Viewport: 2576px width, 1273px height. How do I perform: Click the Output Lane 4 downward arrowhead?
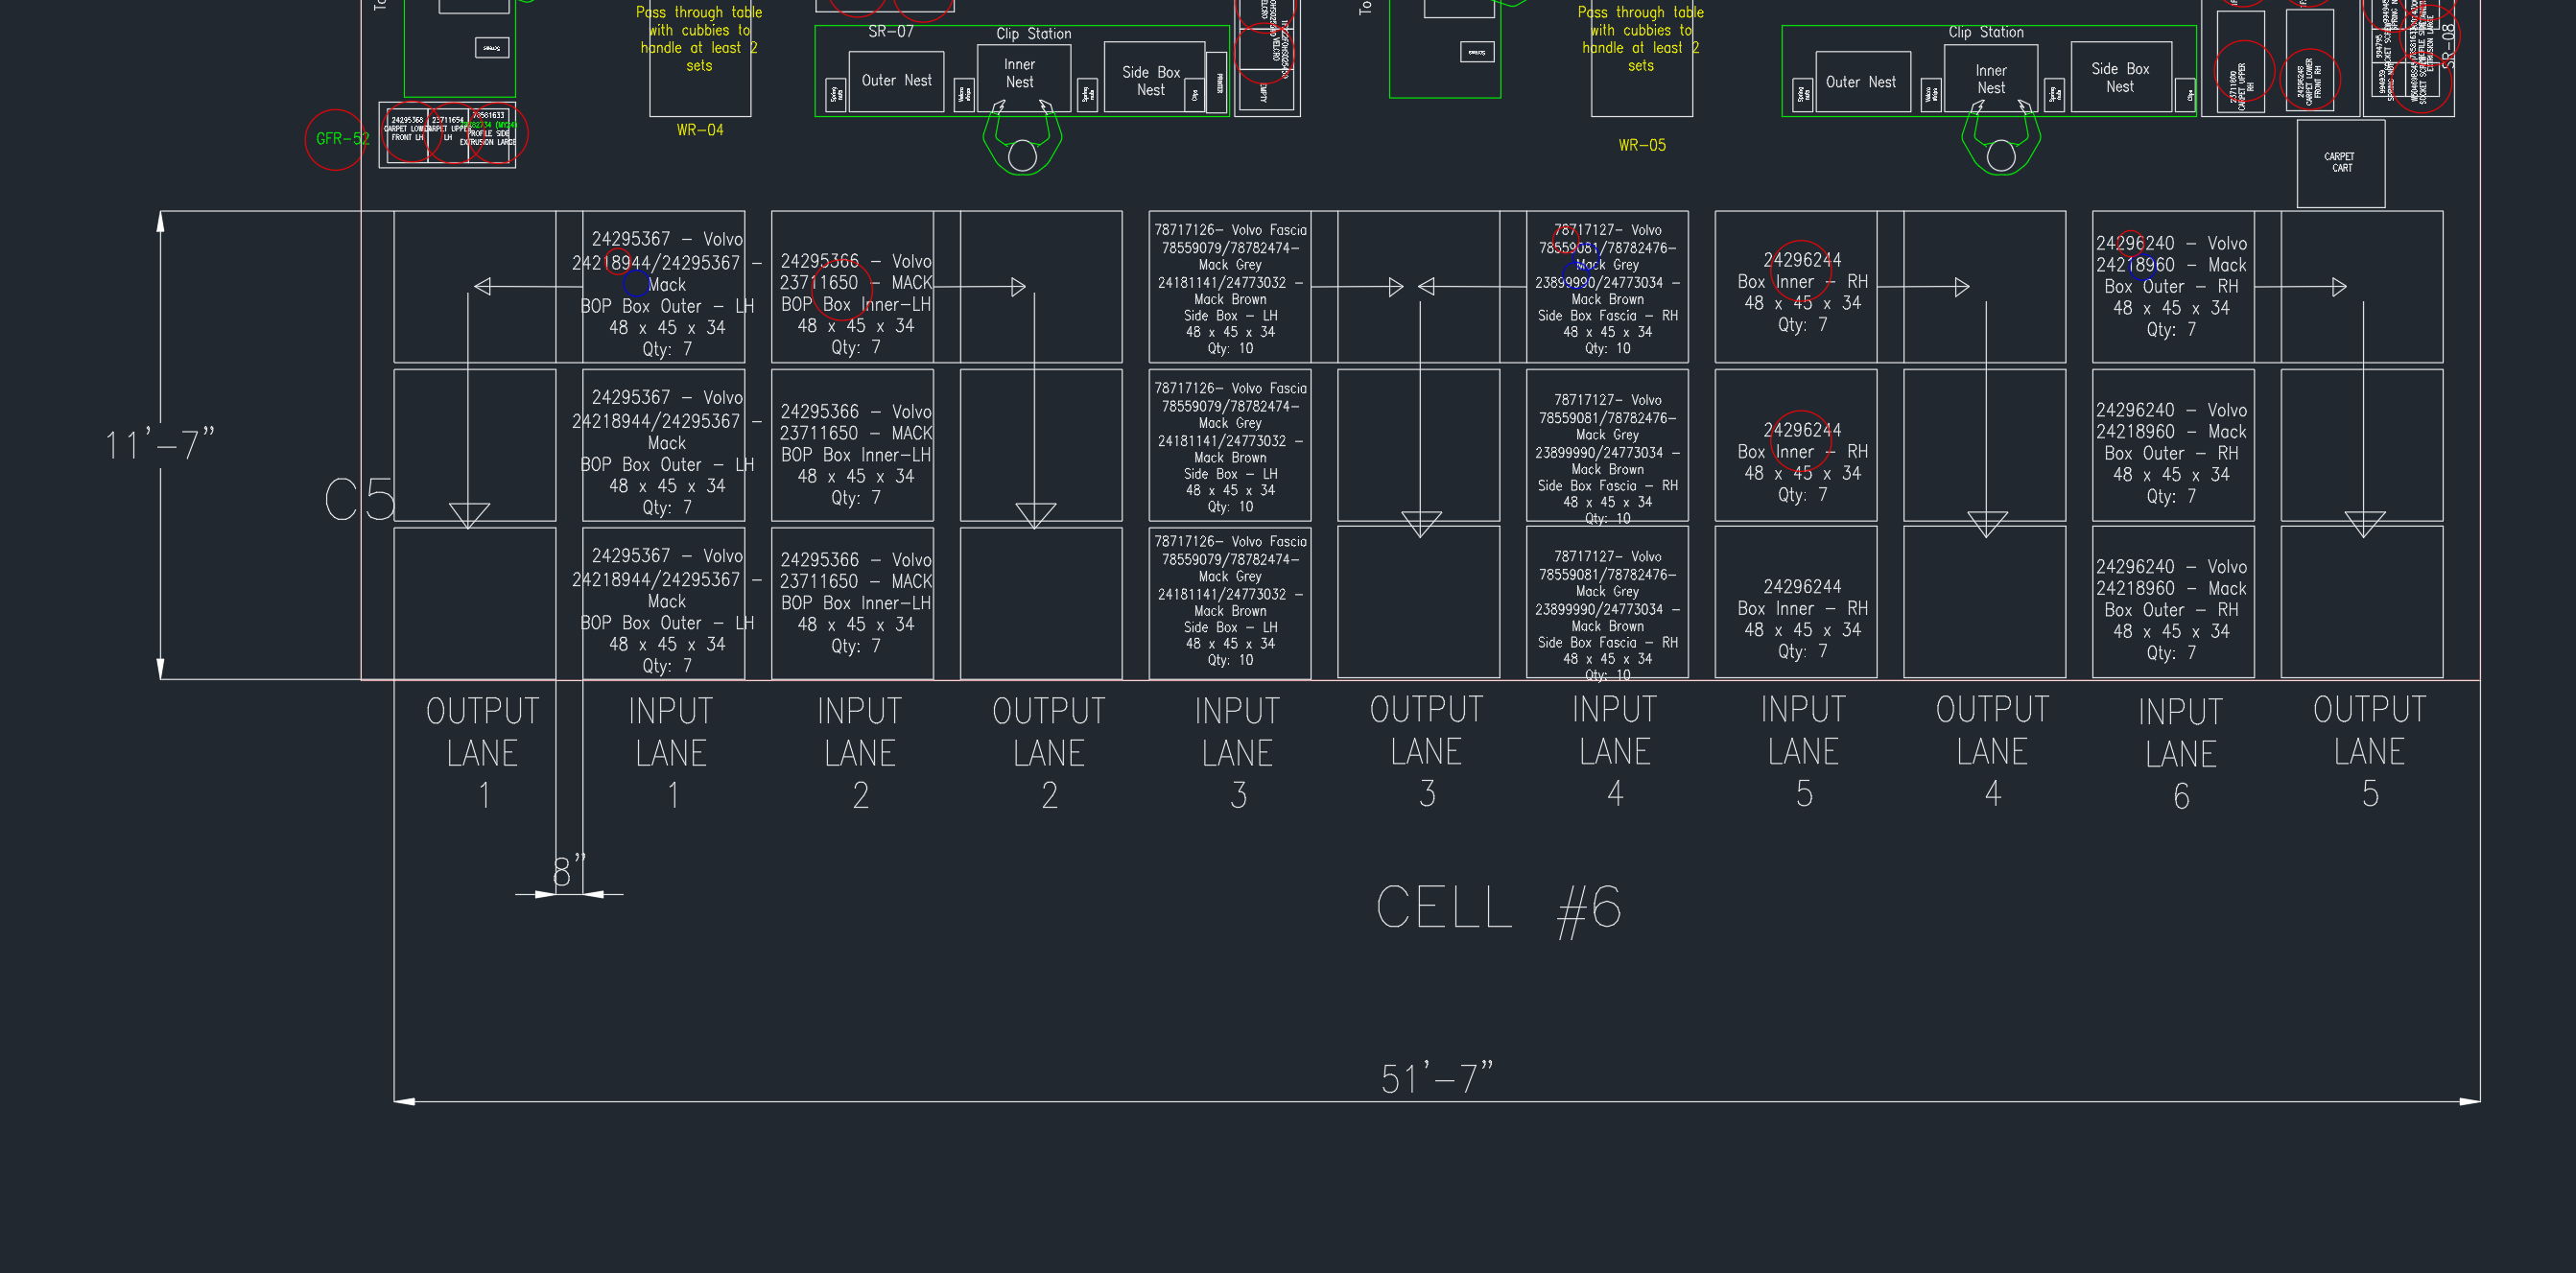point(1986,524)
